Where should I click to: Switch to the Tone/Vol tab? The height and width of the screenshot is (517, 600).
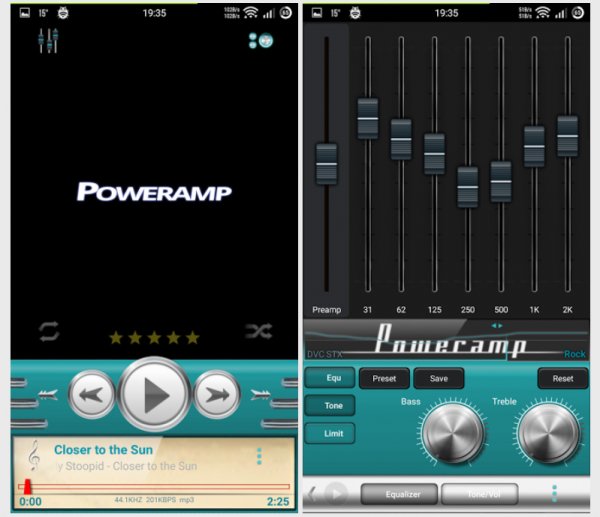point(480,494)
